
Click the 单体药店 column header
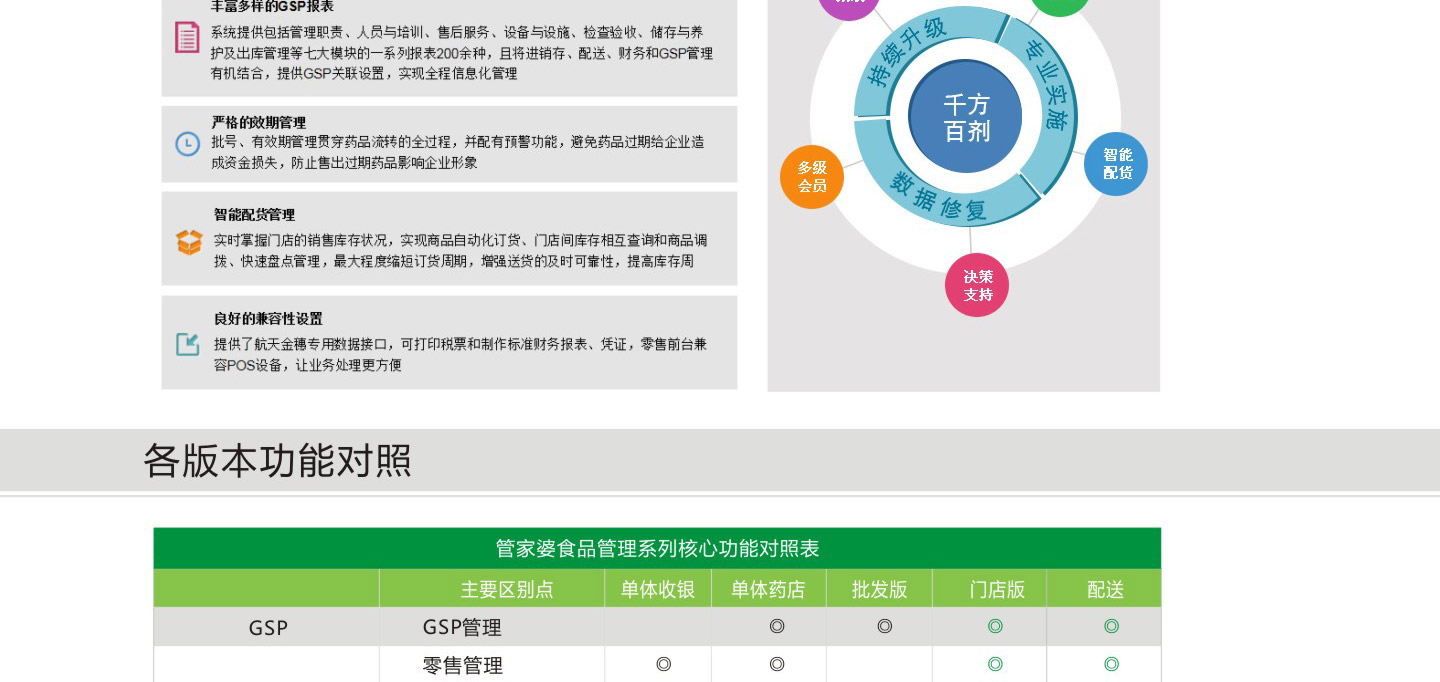[x=768, y=590]
